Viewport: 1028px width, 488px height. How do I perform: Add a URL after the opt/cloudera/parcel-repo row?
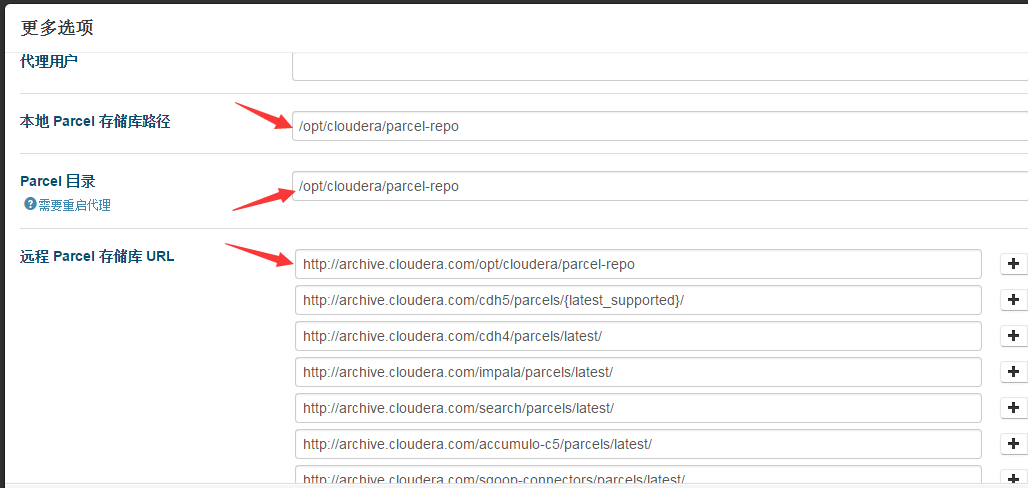(x=1014, y=264)
